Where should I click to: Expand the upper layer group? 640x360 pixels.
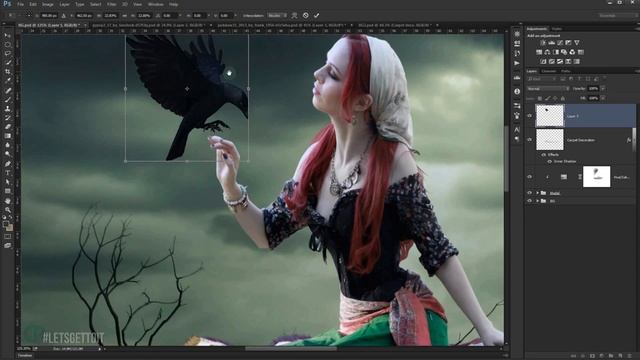(538, 193)
